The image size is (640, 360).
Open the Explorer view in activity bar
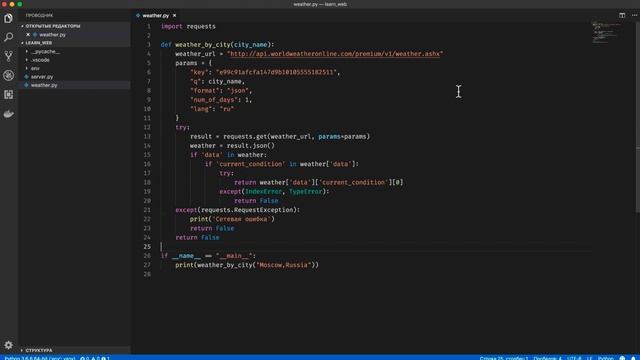click(x=9, y=18)
